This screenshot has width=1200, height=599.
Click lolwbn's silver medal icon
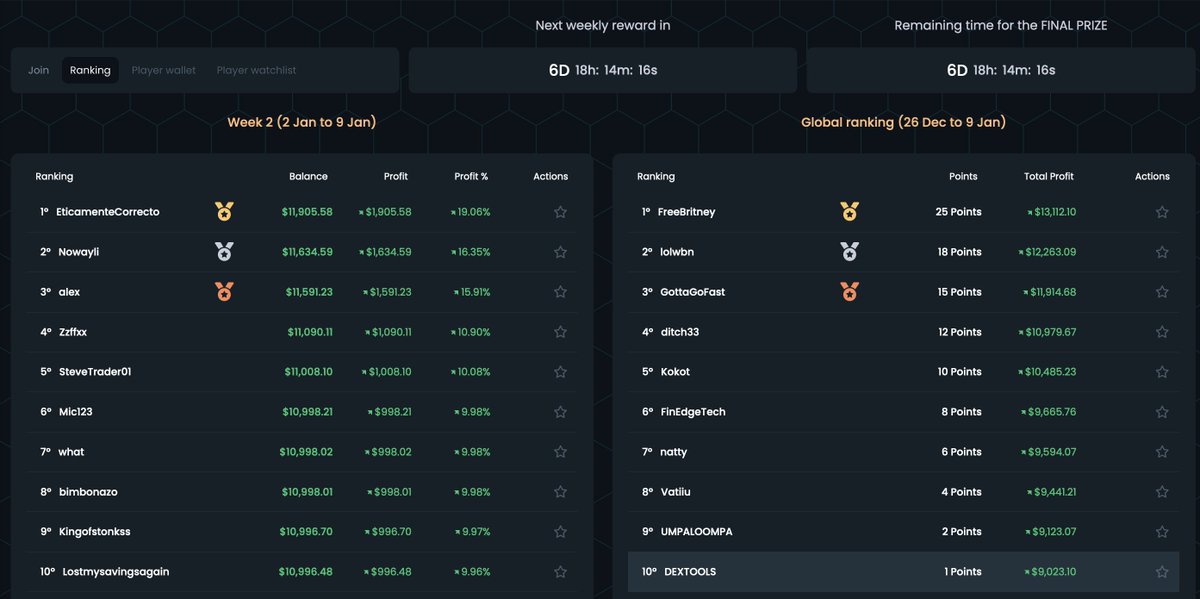pos(849,251)
